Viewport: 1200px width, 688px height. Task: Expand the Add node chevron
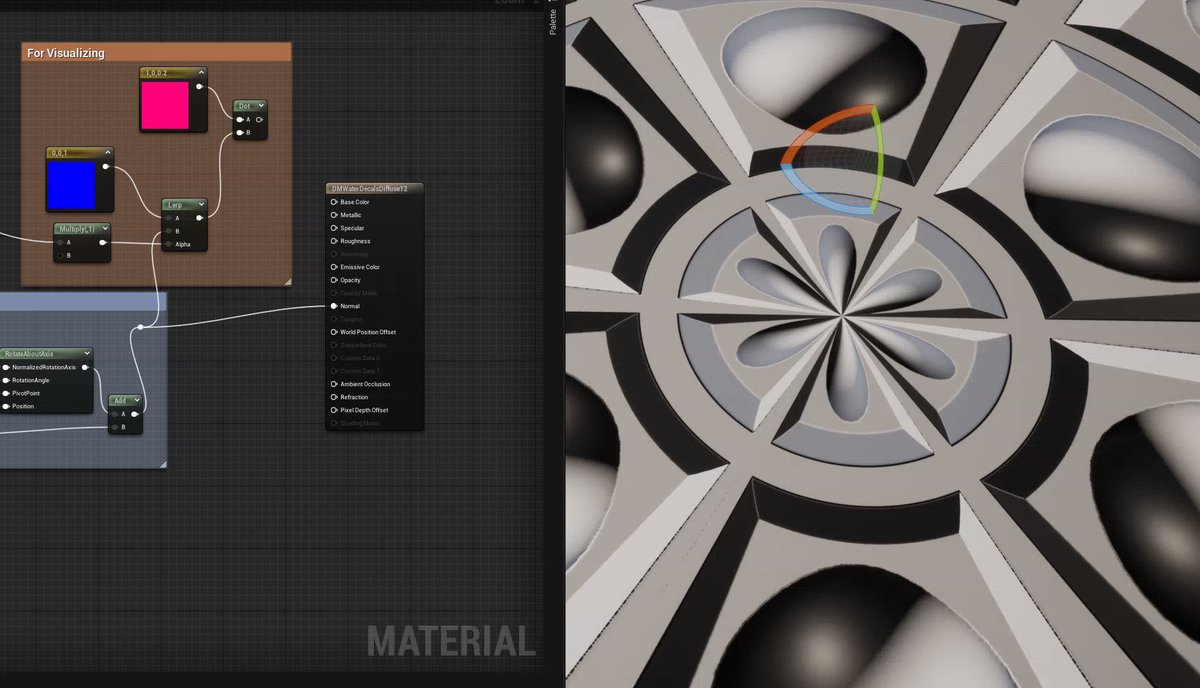pos(135,401)
